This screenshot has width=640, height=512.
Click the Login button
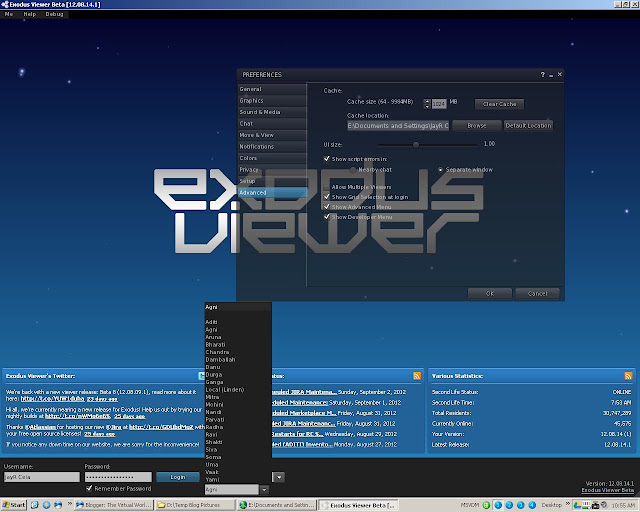178,477
